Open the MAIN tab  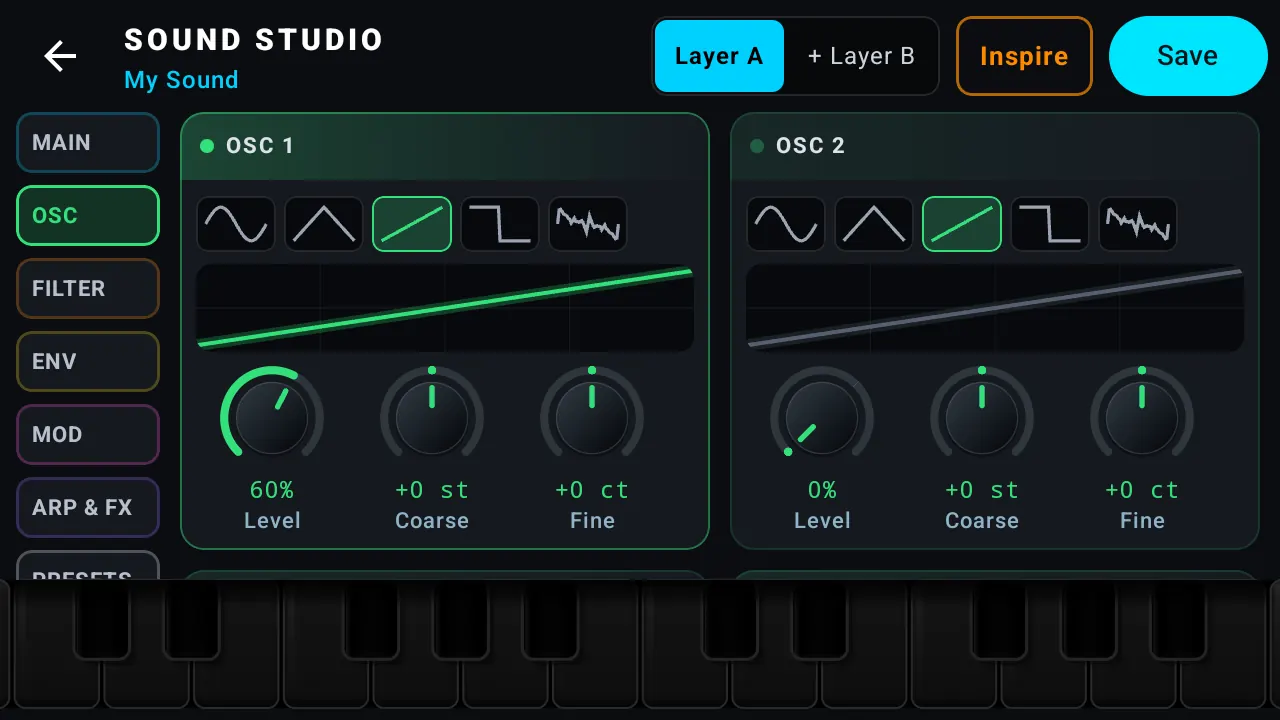click(88, 142)
